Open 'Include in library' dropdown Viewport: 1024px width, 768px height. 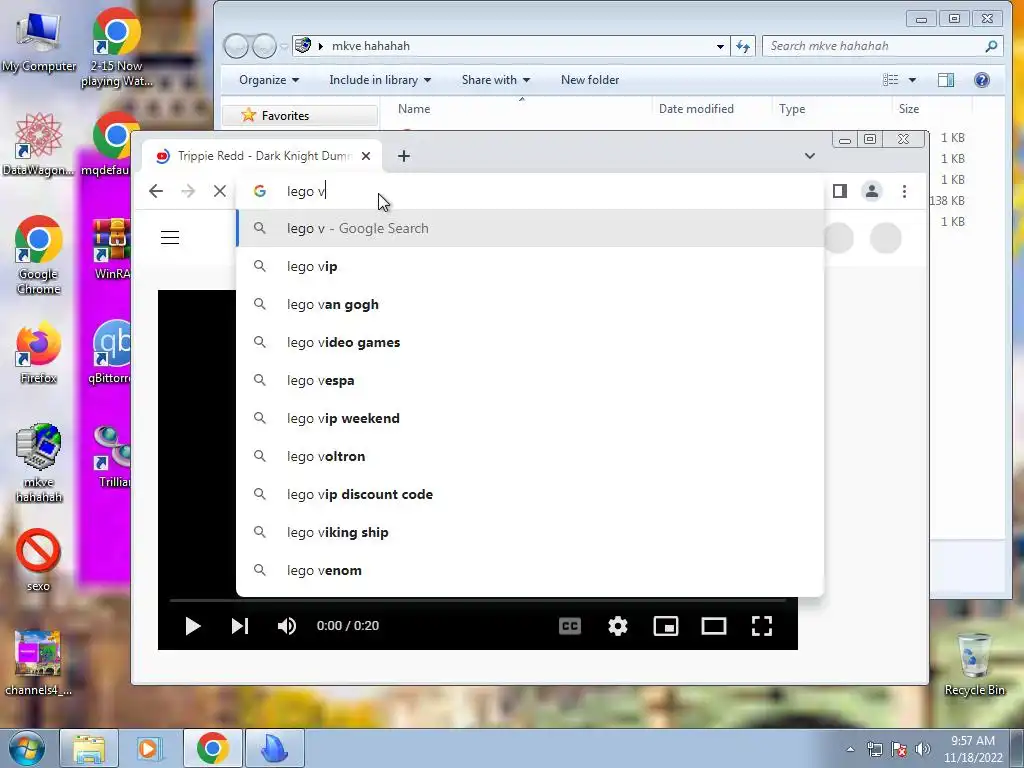[x=379, y=80]
